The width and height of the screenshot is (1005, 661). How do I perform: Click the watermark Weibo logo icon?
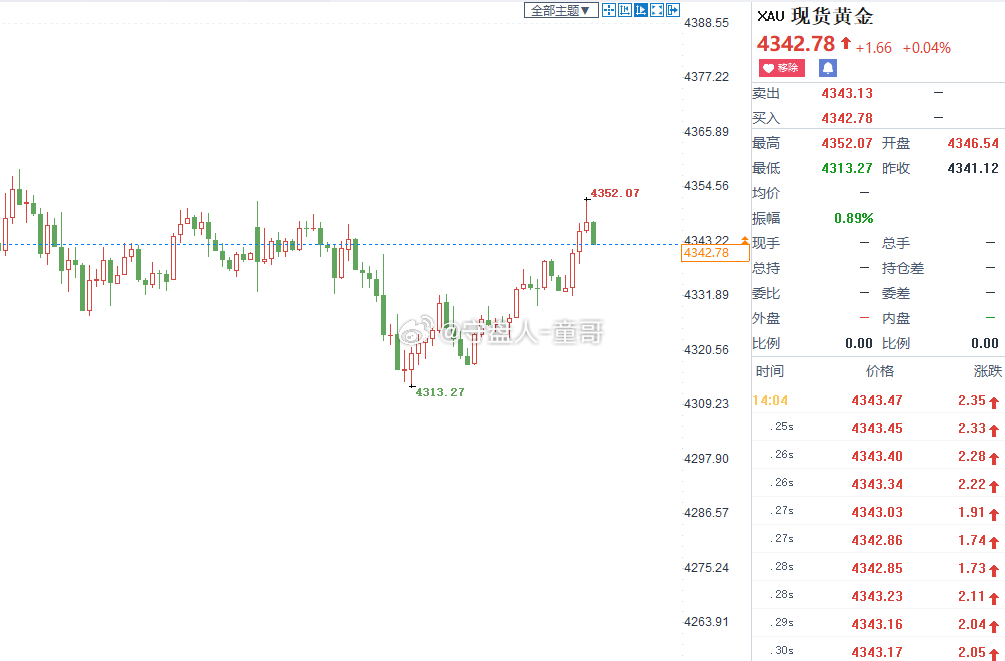coord(417,331)
